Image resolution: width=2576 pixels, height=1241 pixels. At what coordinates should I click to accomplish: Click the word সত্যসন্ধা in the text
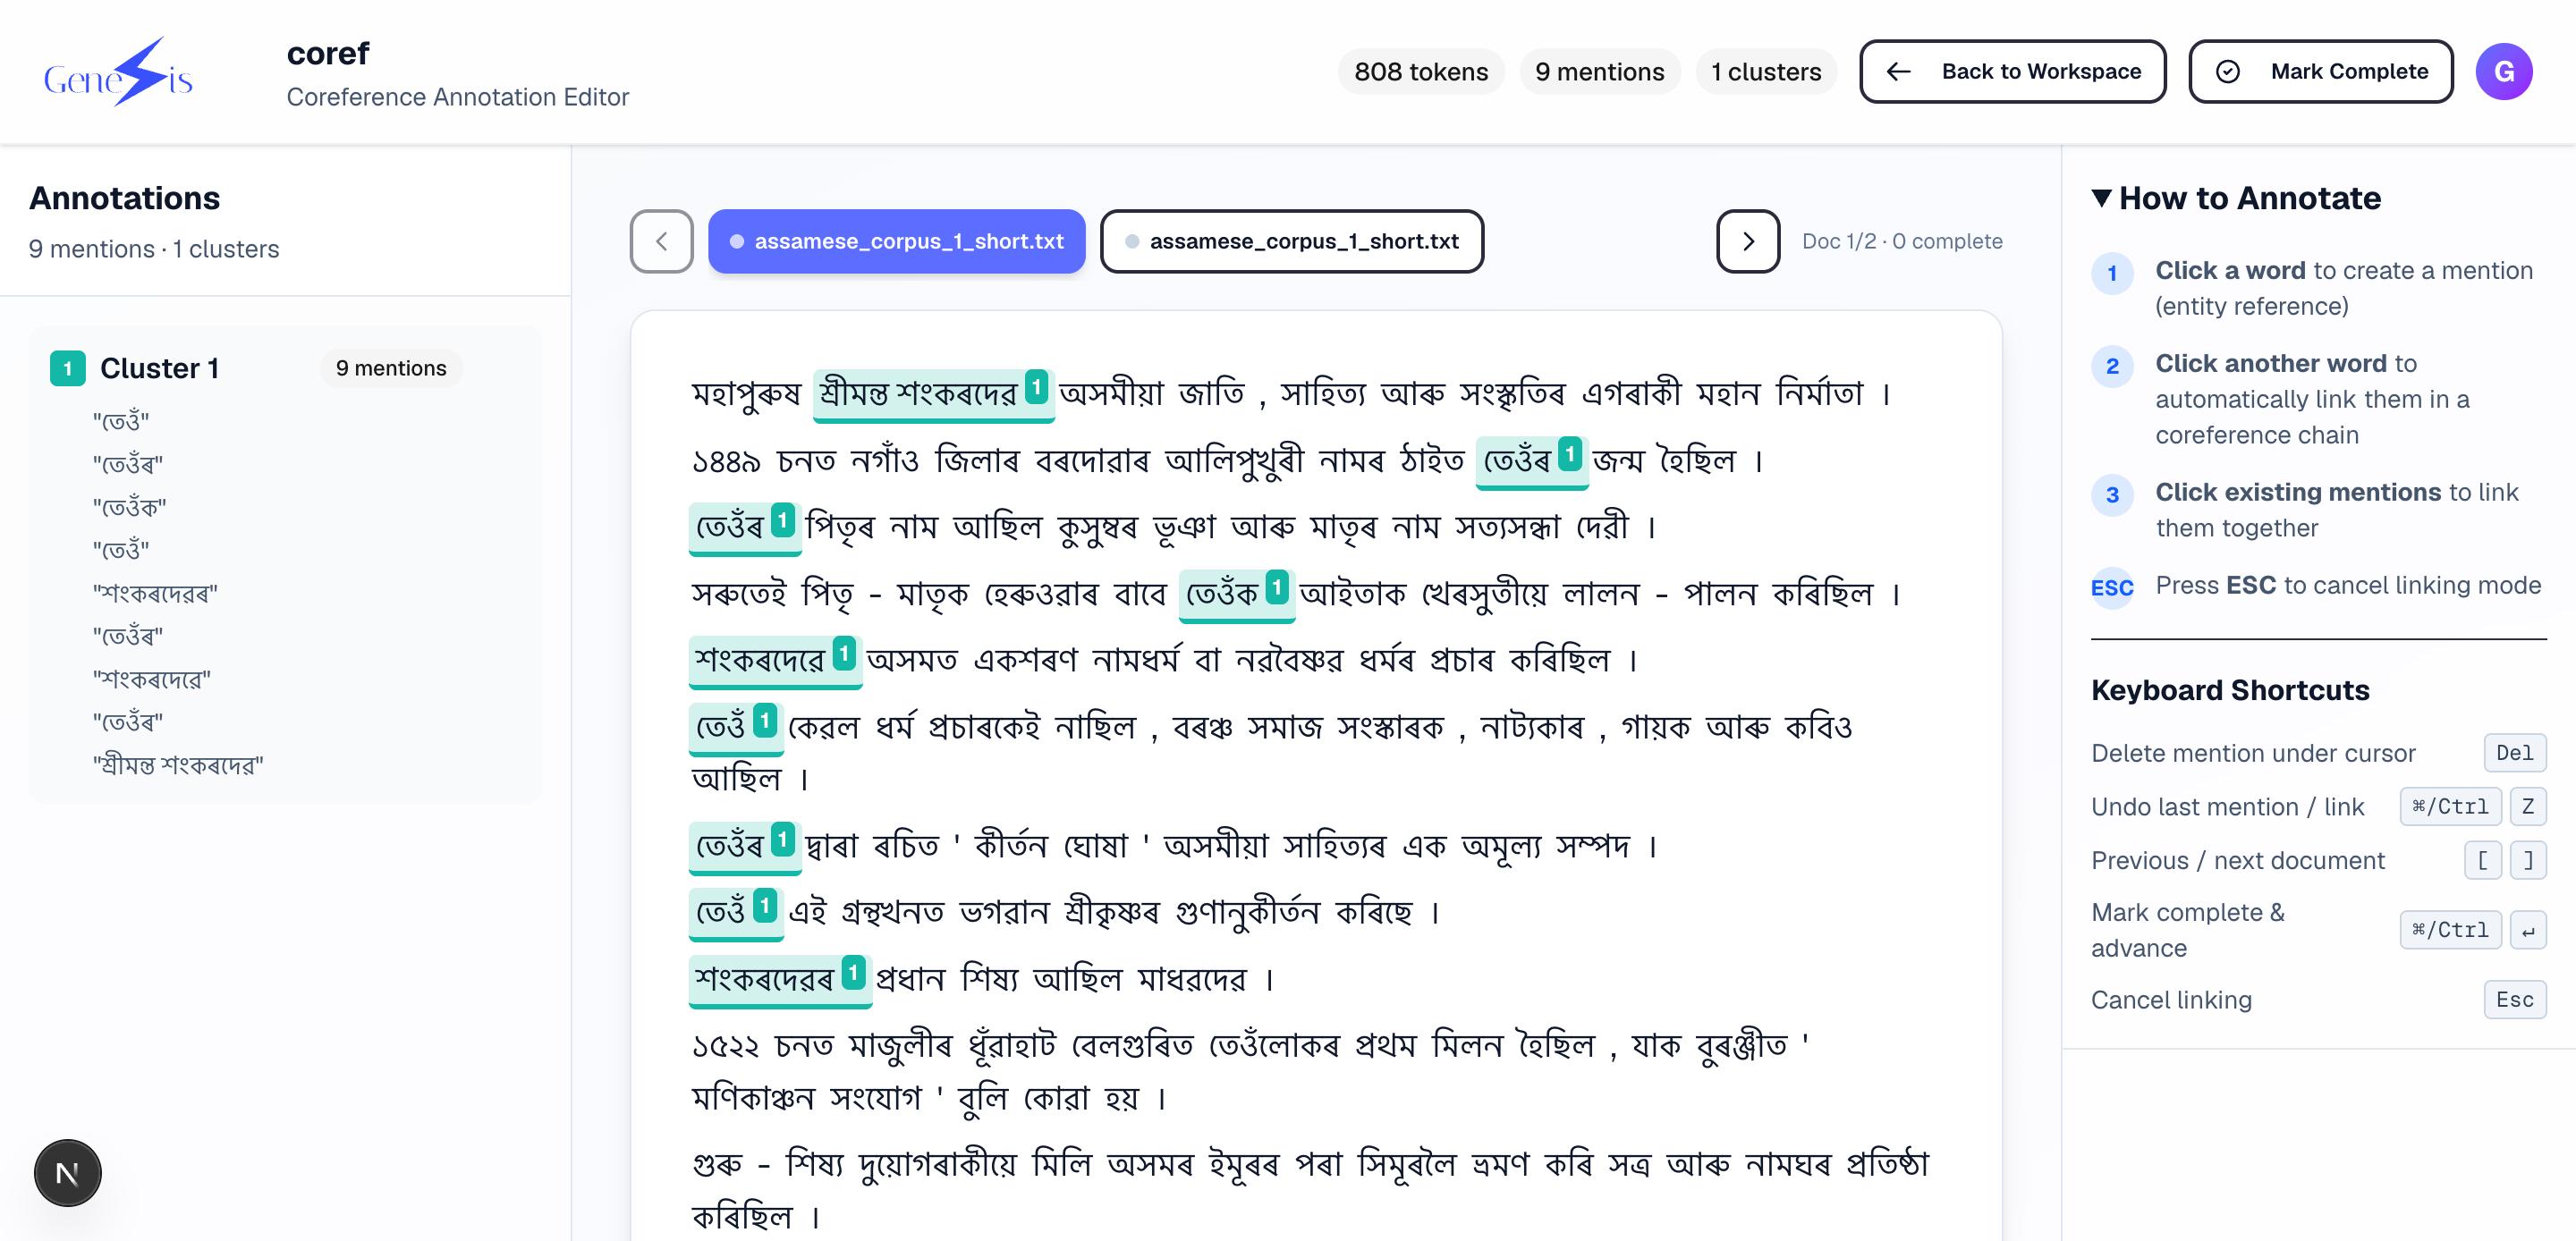1508,527
